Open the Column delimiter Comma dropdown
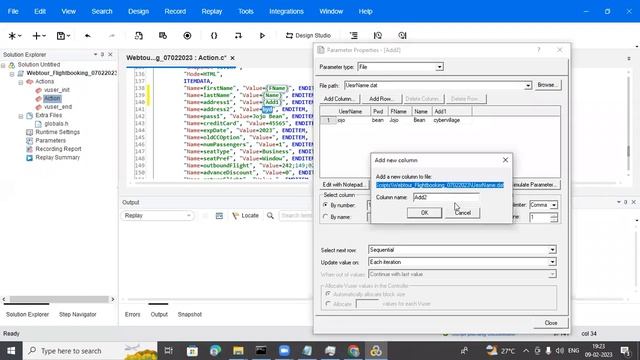 pyautogui.click(x=554, y=205)
